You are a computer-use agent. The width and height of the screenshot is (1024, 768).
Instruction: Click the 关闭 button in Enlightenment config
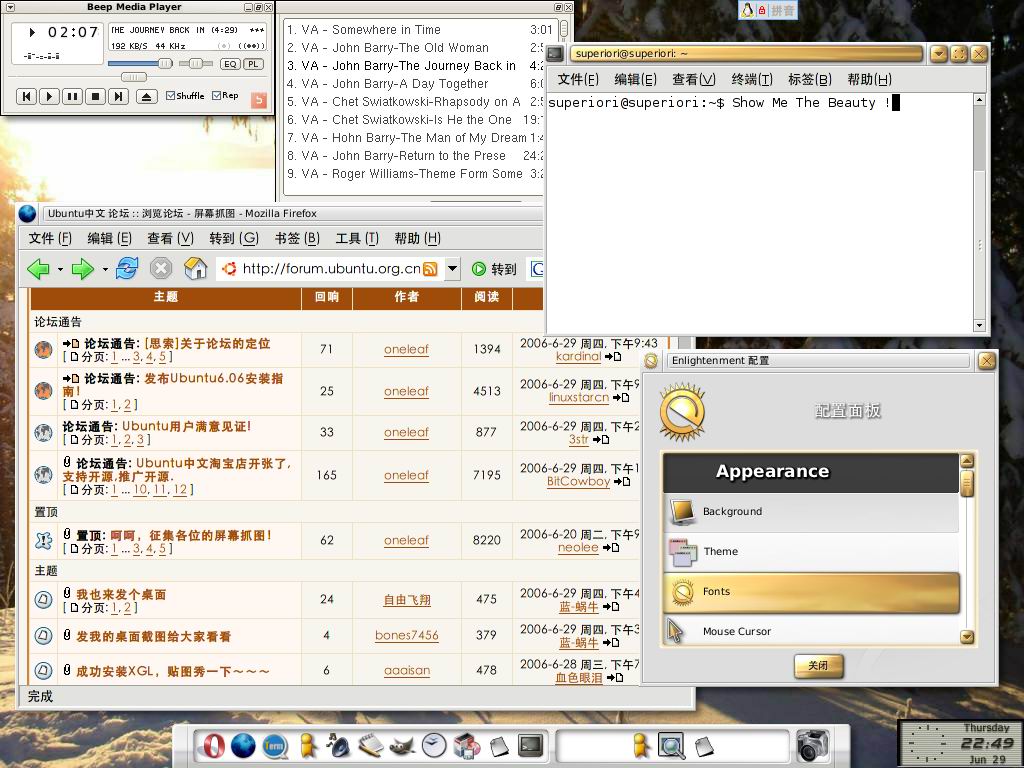click(x=818, y=665)
